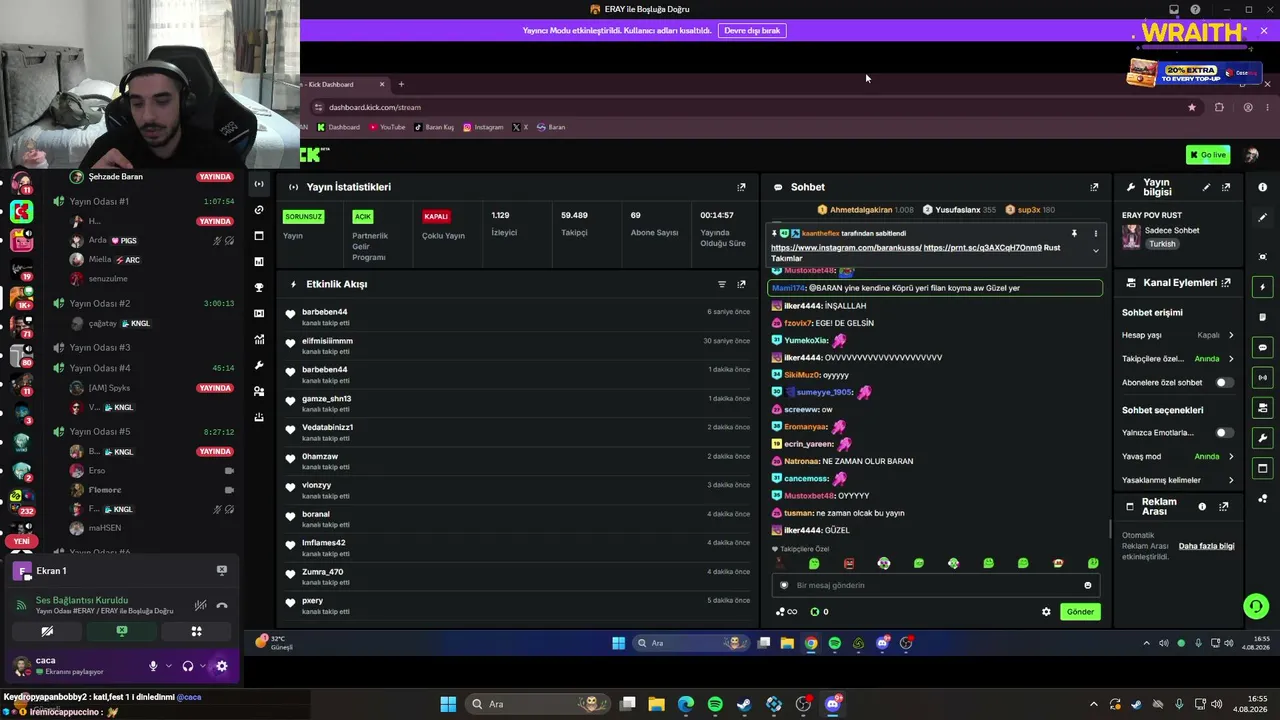Pop out the Reklam Arası panel
Image resolution: width=1280 pixels, height=720 pixels.
pyautogui.click(x=1223, y=507)
